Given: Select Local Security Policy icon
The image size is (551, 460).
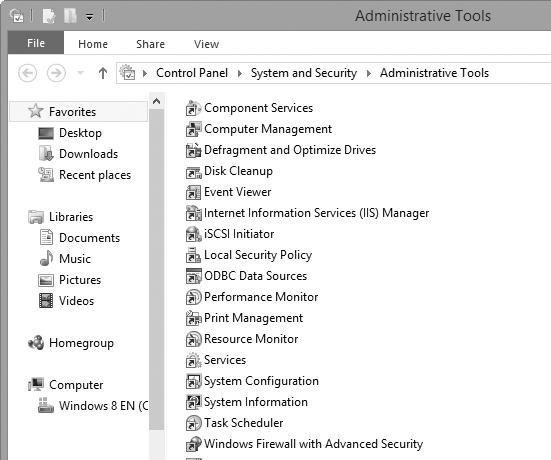Looking at the screenshot, I should (x=193, y=255).
